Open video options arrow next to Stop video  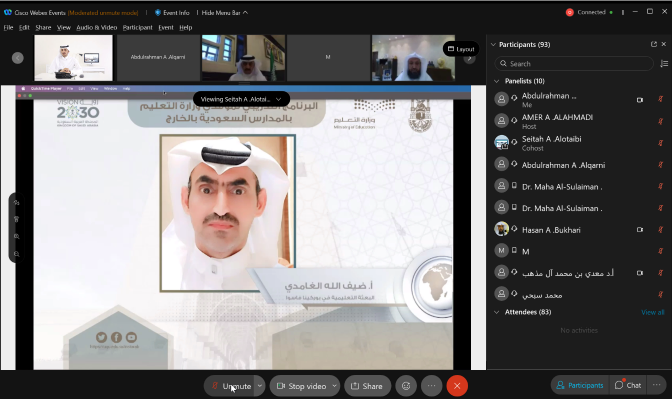(334, 386)
